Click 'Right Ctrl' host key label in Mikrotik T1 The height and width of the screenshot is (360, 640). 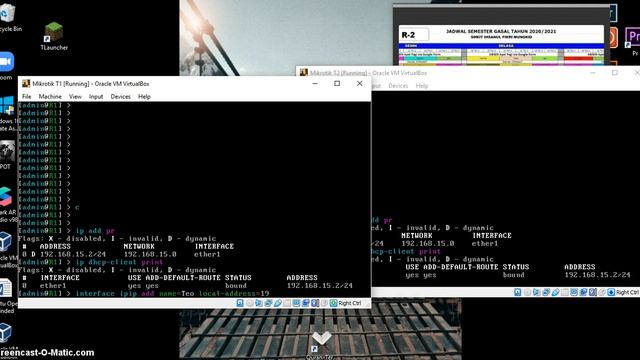click(x=350, y=303)
